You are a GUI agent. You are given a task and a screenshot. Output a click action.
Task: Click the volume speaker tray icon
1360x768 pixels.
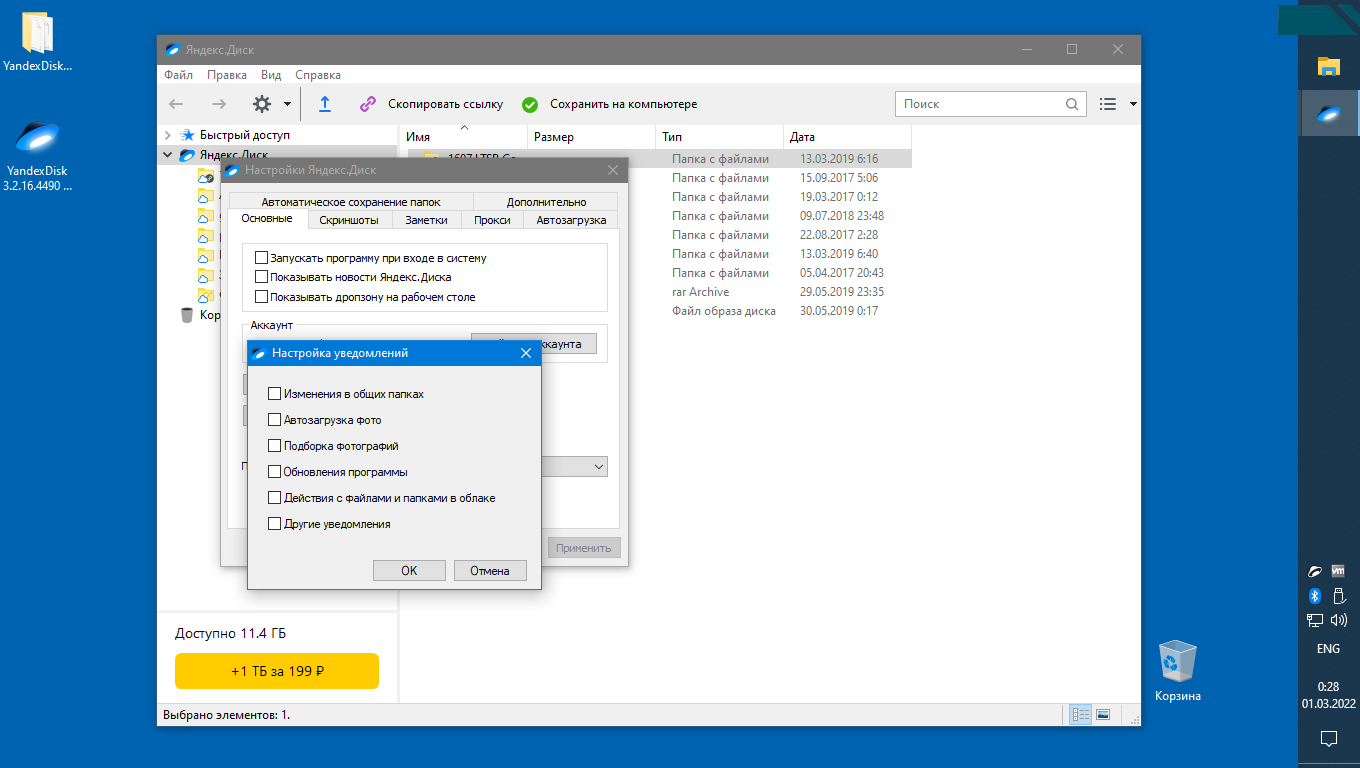(1338, 620)
